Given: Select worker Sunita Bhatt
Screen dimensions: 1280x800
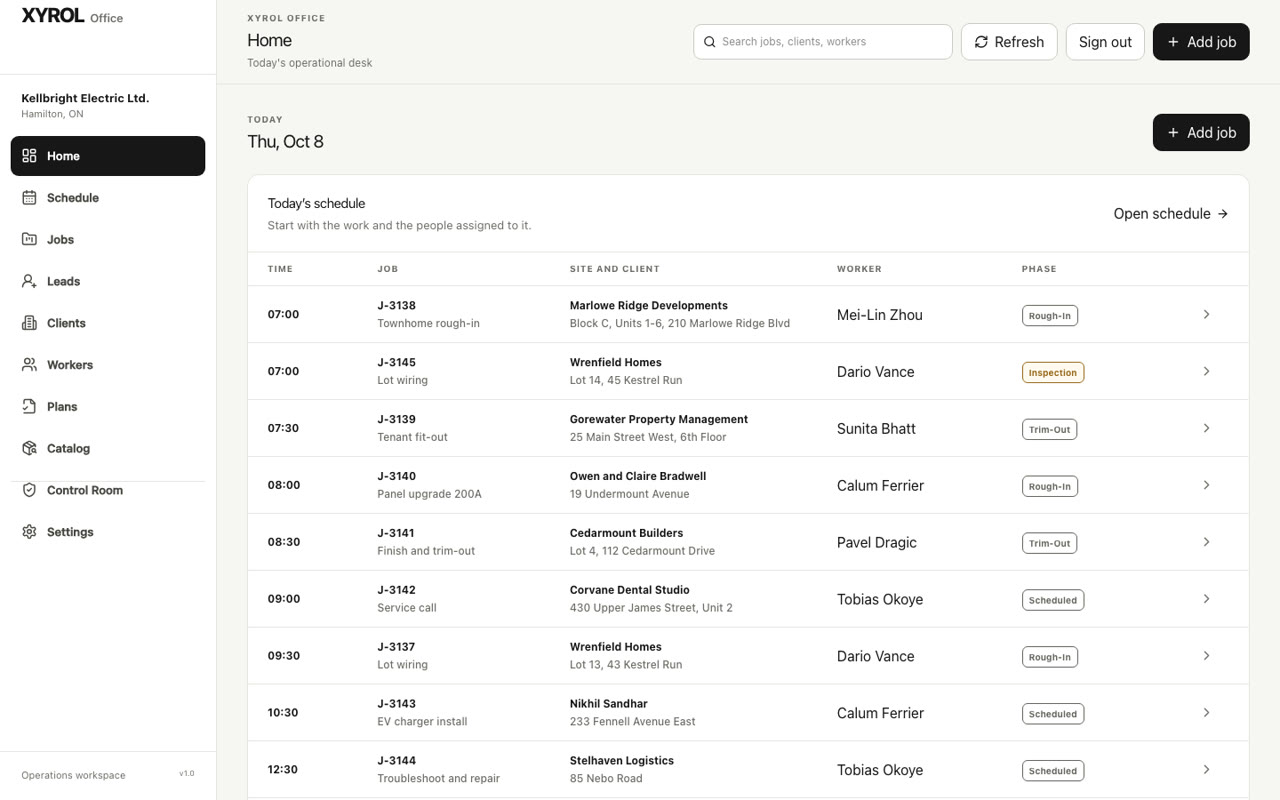Looking at the screenshot, I should 876,429.
